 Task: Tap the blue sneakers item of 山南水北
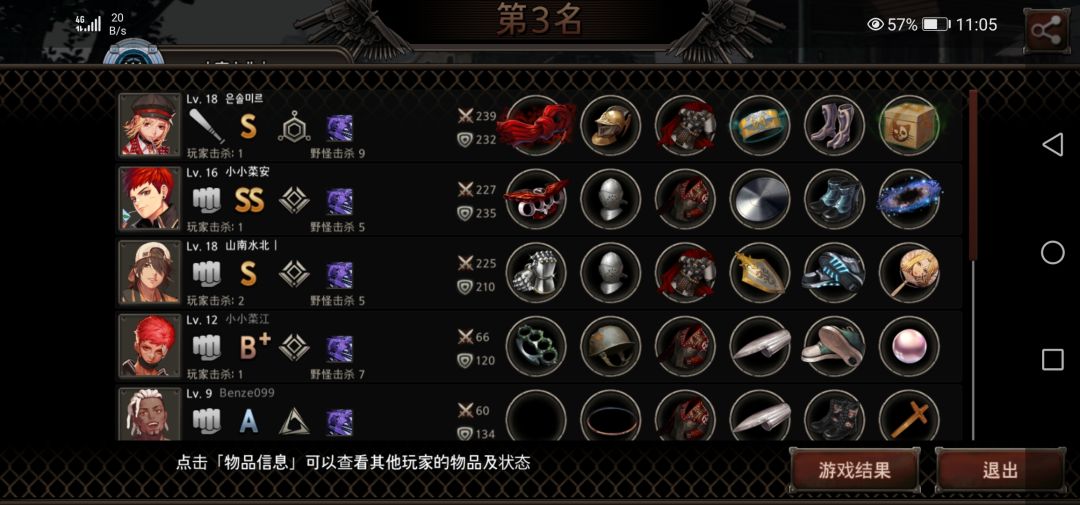click(x=834, y=272)
